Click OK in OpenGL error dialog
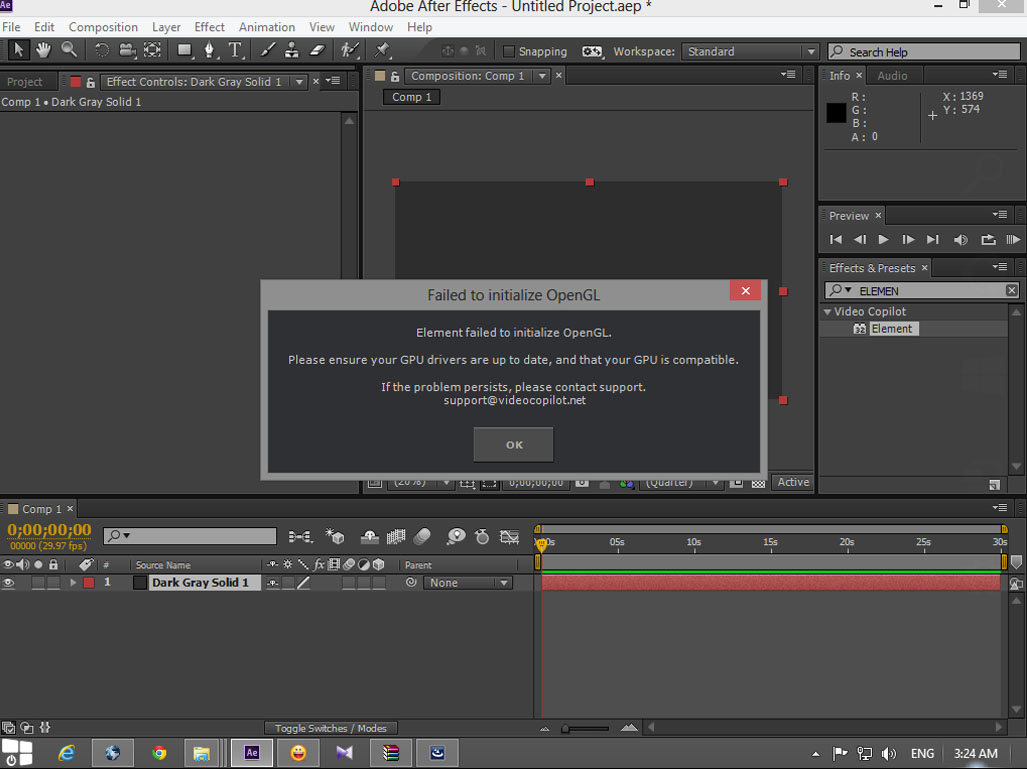This screenshot has width=1027, height=769. click(514, 445)
